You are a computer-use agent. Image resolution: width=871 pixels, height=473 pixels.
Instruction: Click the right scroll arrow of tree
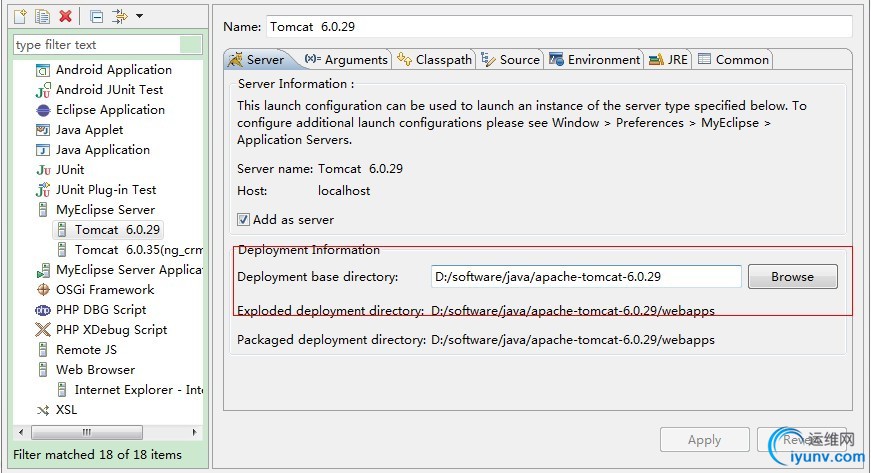[x=194, y=432]
